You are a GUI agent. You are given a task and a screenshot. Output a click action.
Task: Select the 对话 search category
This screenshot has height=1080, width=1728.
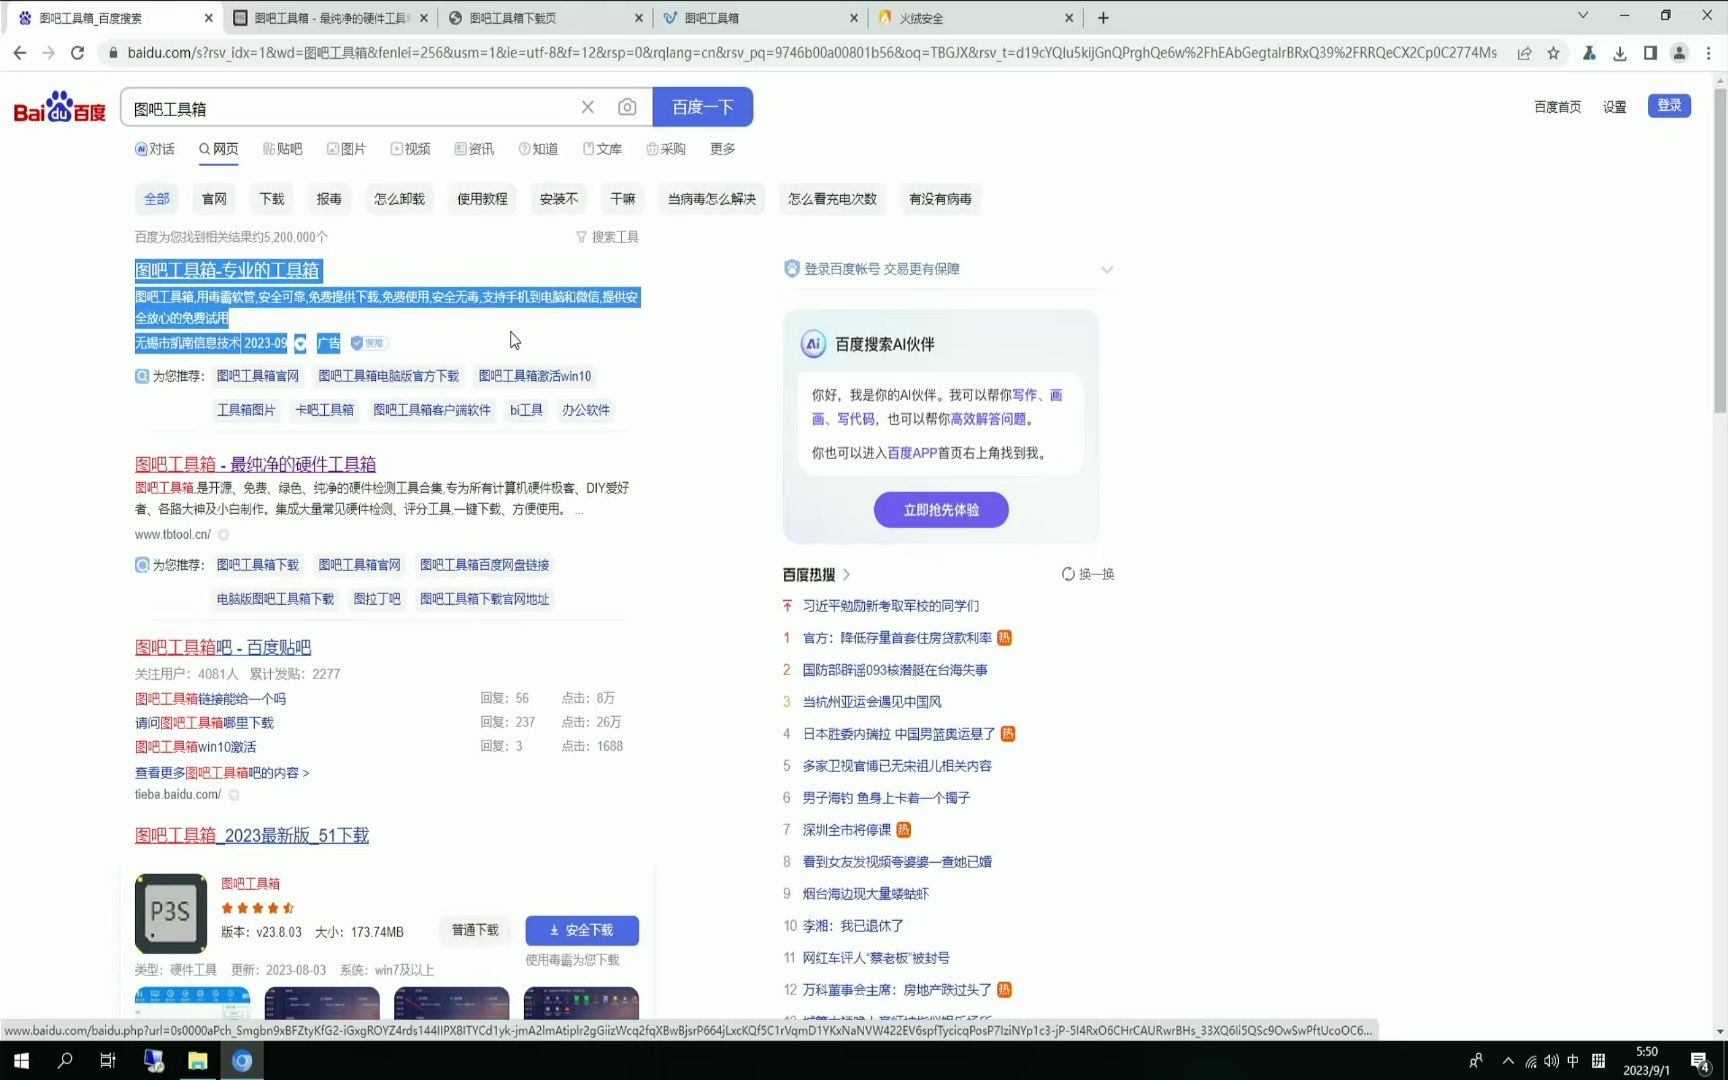pos(155,149)
